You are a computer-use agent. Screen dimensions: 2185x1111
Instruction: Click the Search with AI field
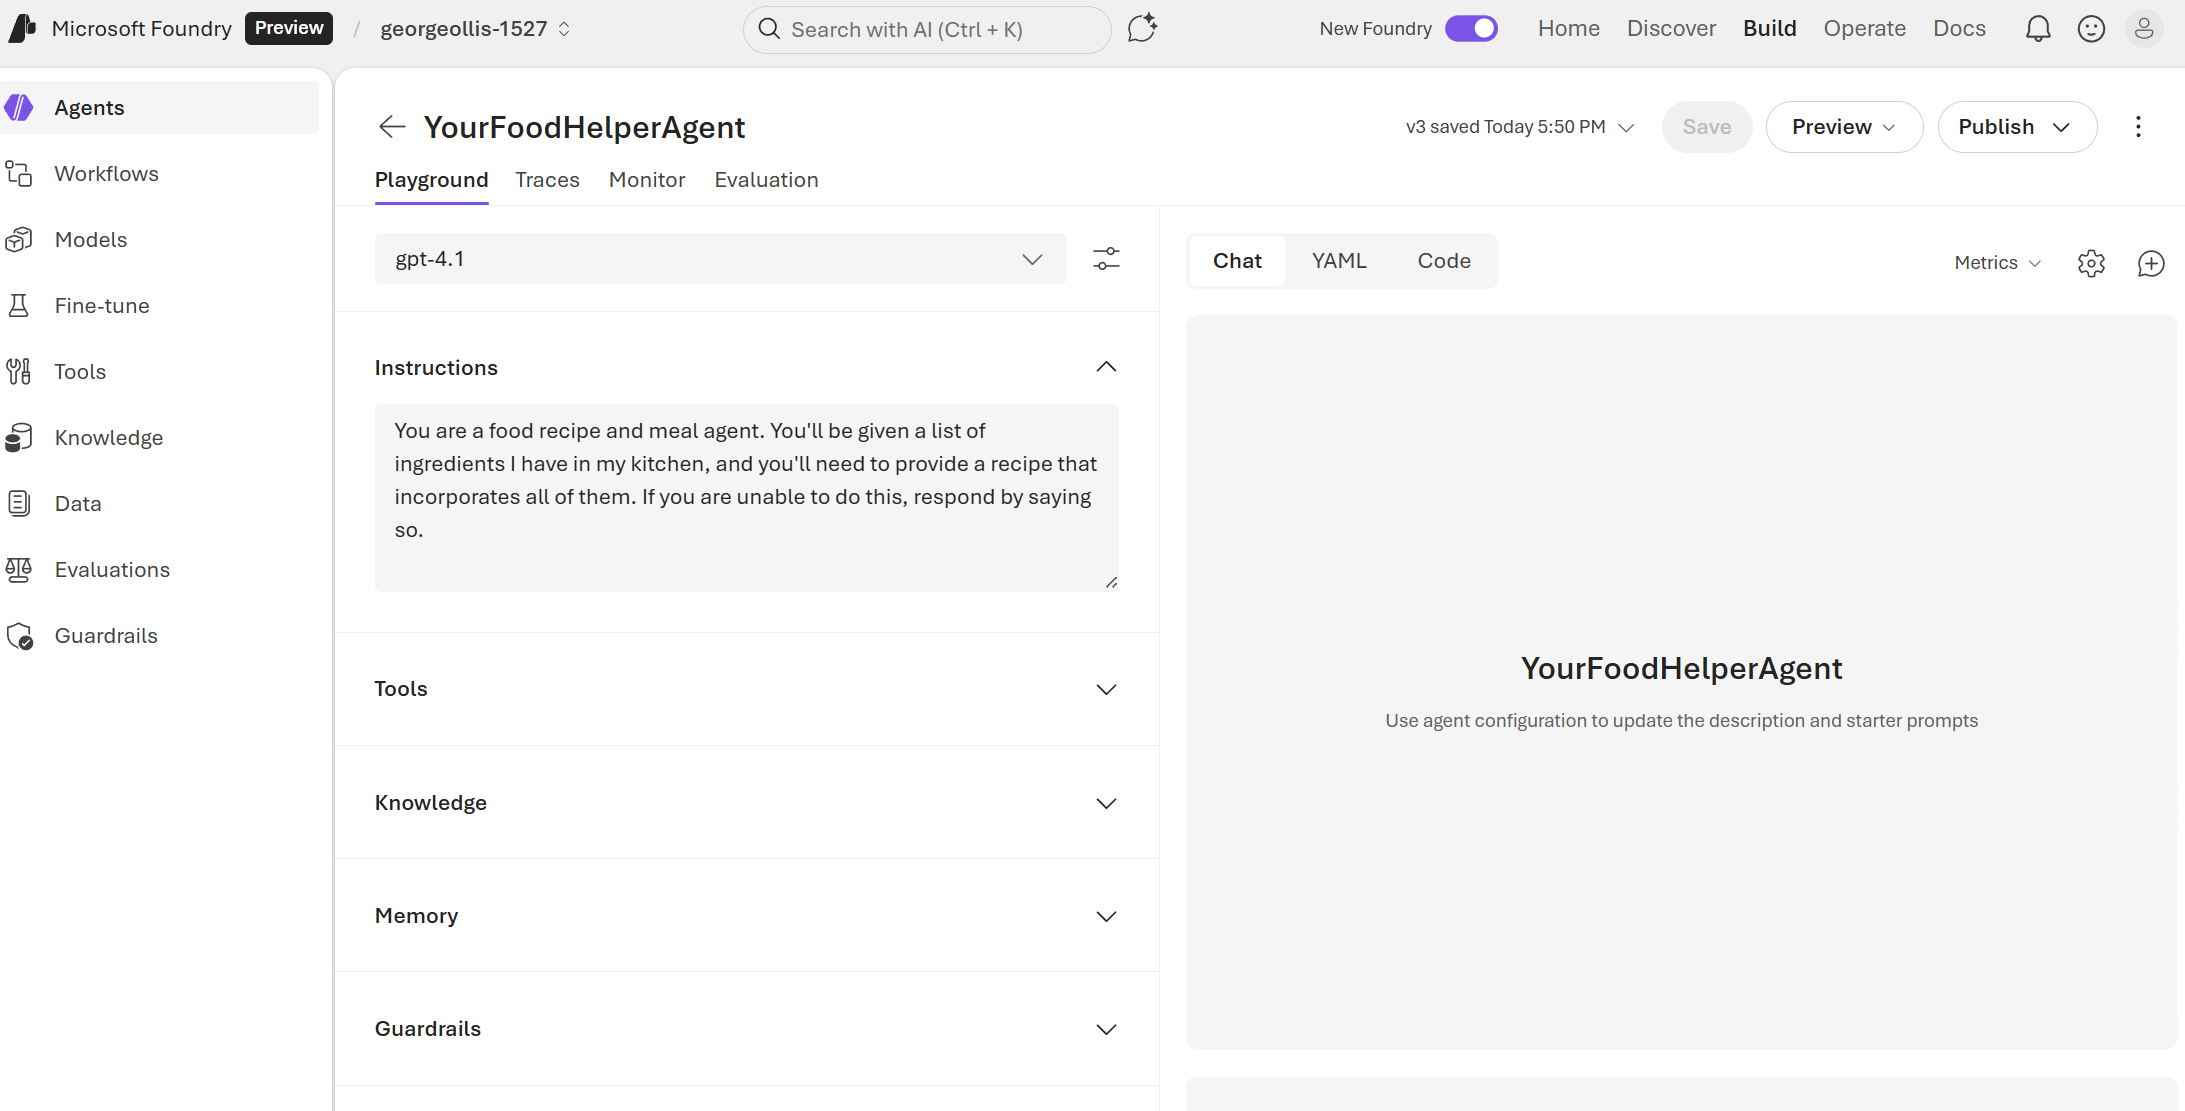pos(926,30)
